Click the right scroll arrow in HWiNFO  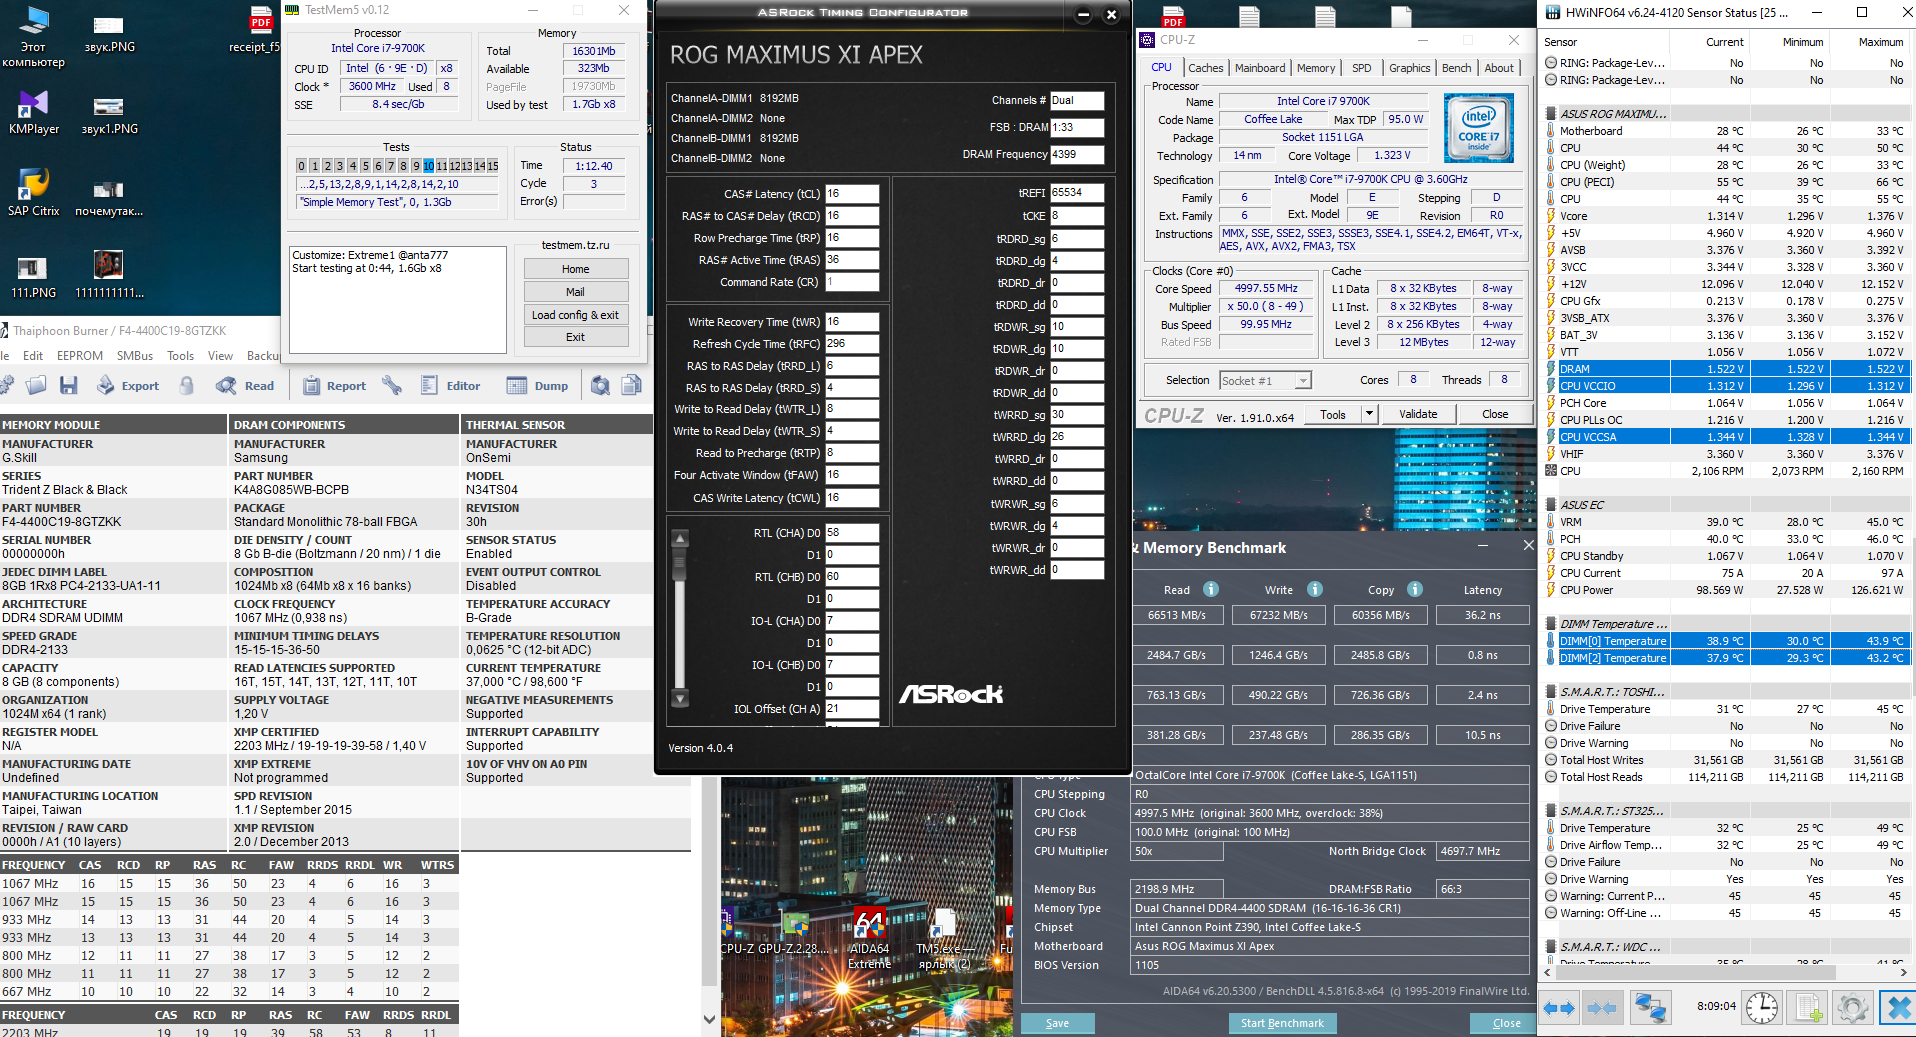point(1903,972)
